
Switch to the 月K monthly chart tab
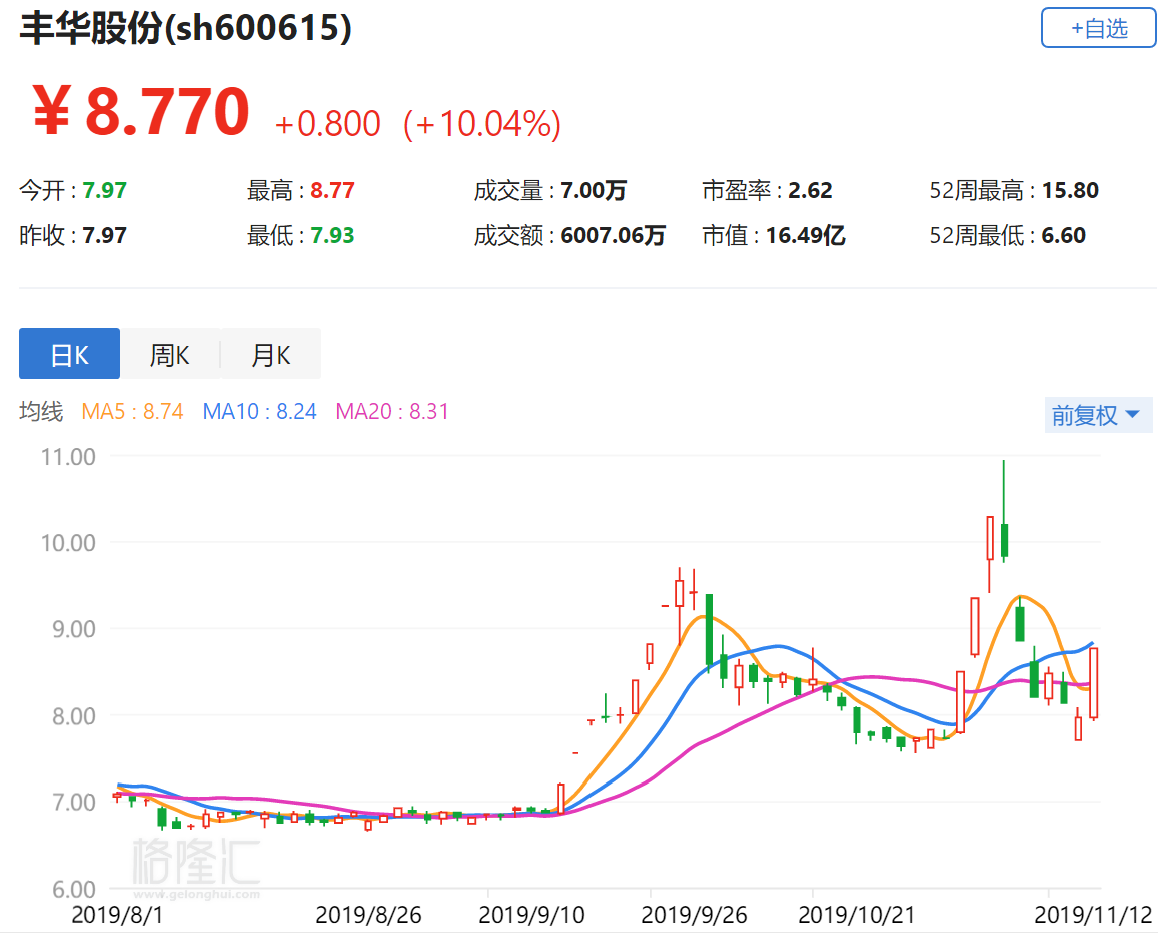[x=271, y=354]
